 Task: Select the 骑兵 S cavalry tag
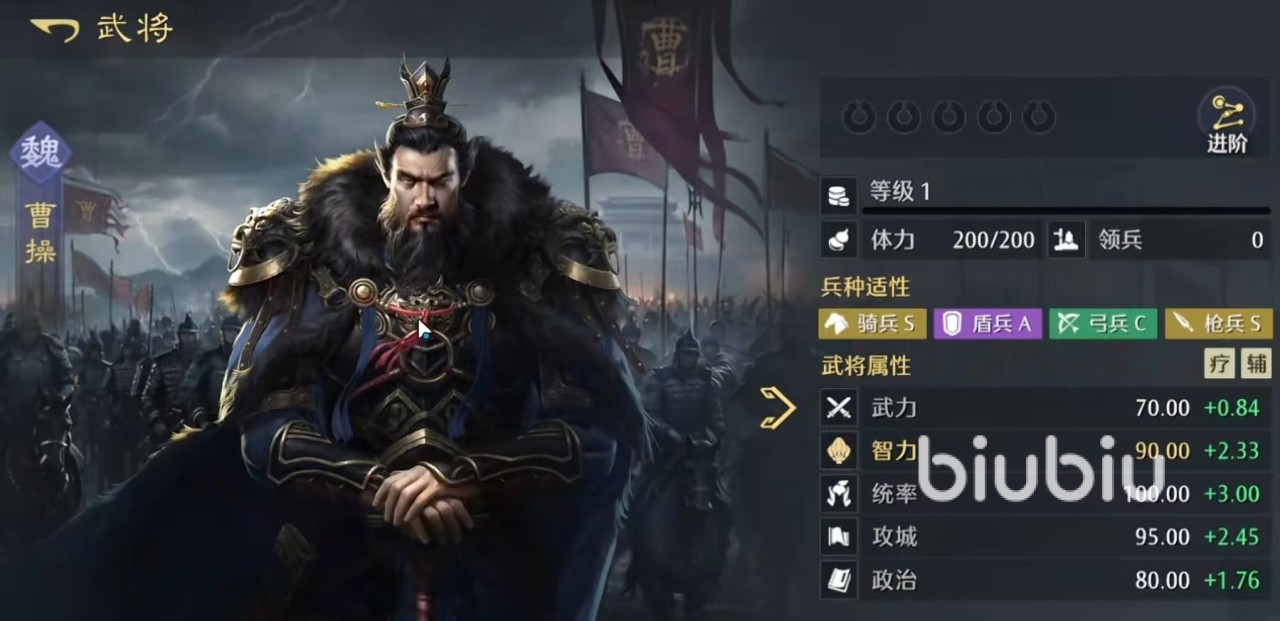pyautogui.click(x=872, y=323)
